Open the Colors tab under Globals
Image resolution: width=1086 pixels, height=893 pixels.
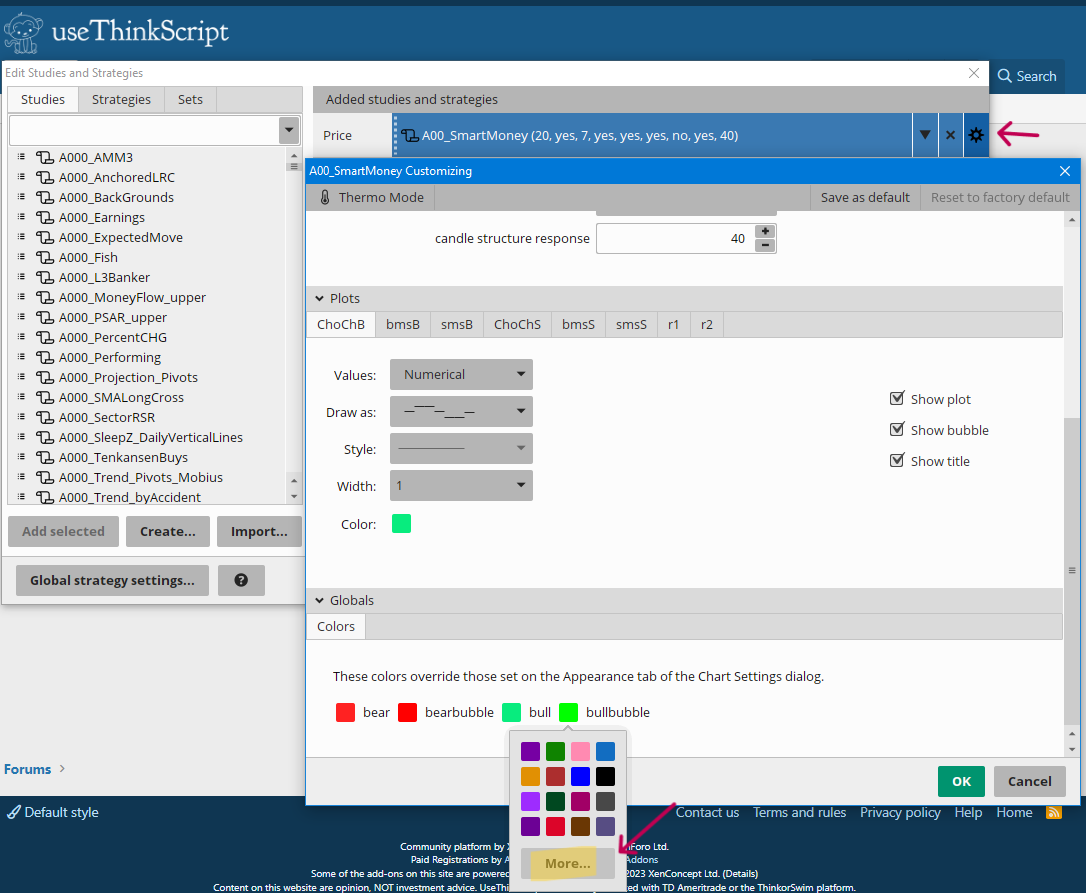pos(336,626)
